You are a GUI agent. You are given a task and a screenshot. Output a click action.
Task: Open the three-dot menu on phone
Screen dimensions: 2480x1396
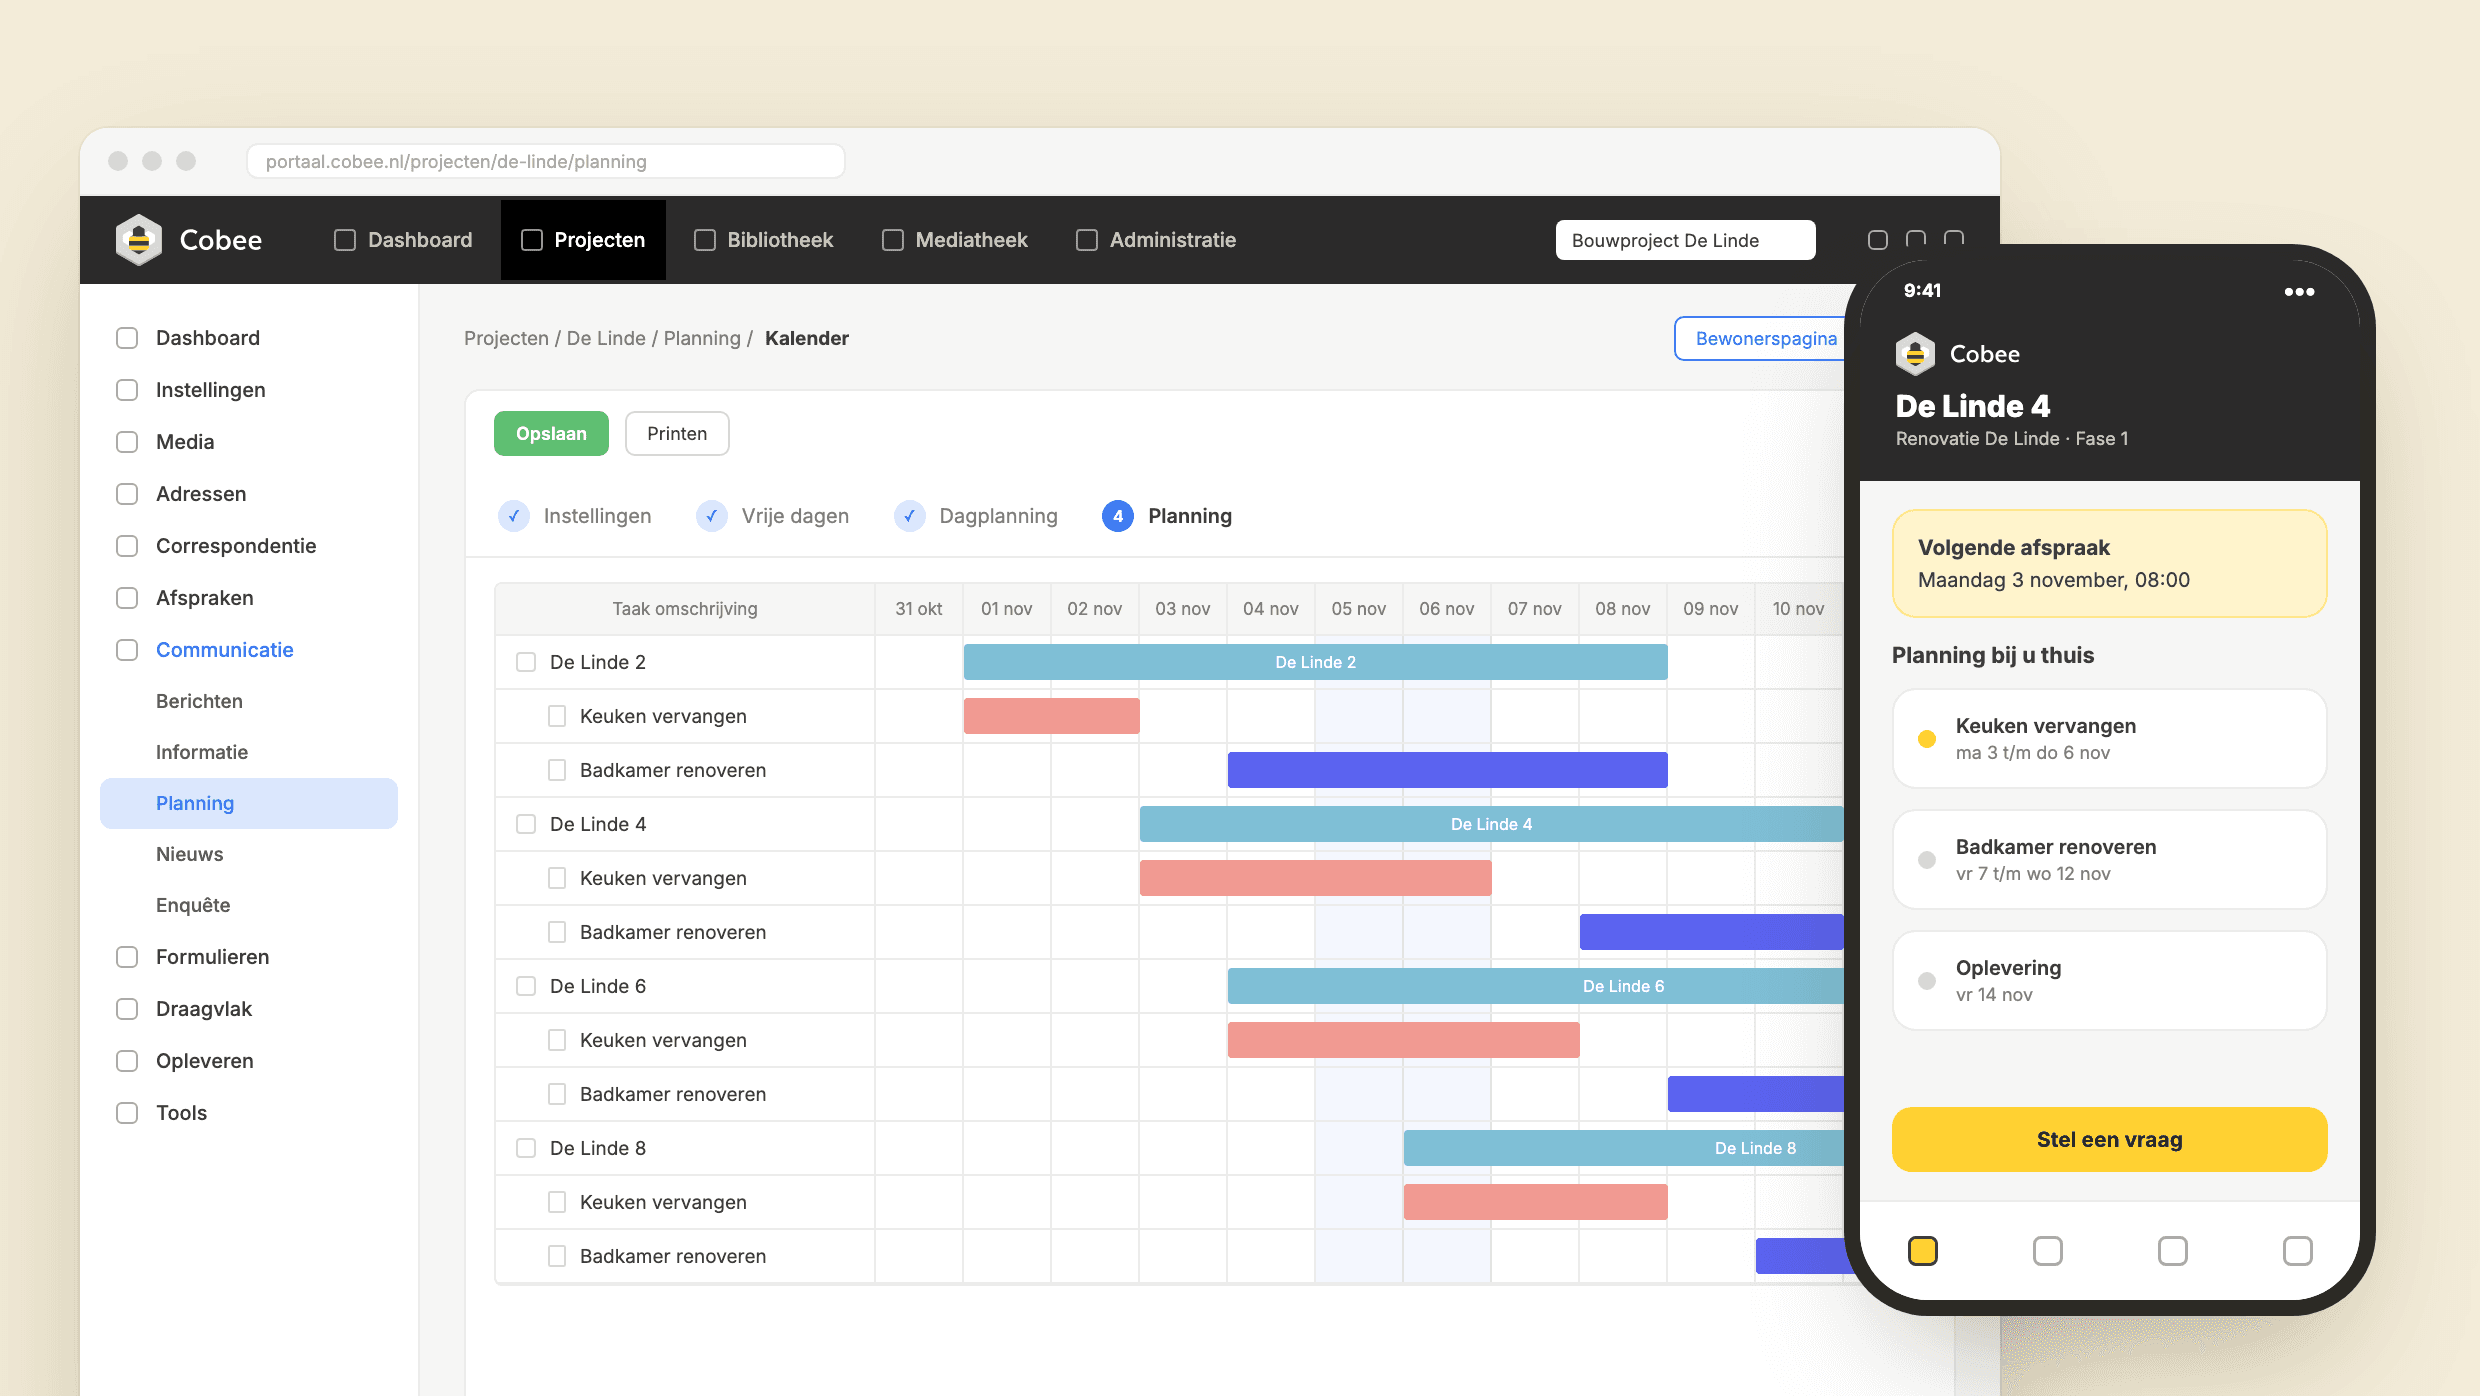click(2299, 292)
